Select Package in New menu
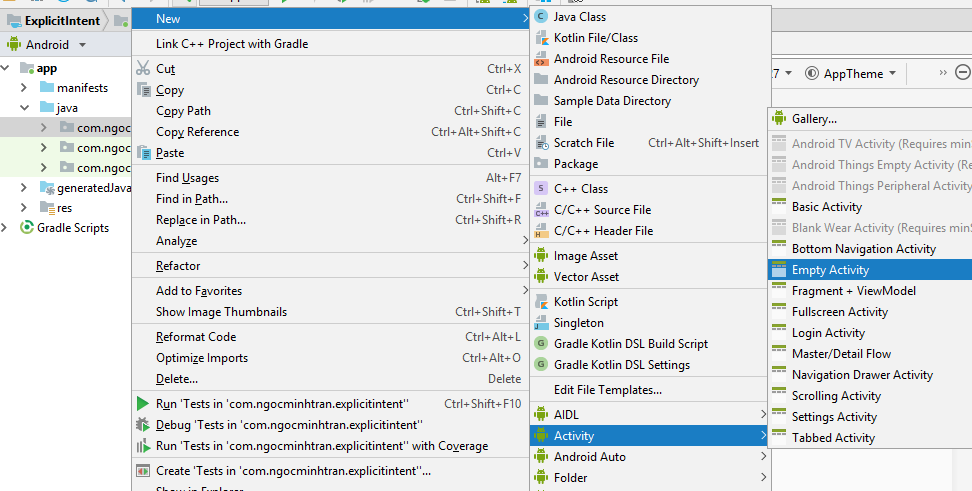 (x=650, y=164)
